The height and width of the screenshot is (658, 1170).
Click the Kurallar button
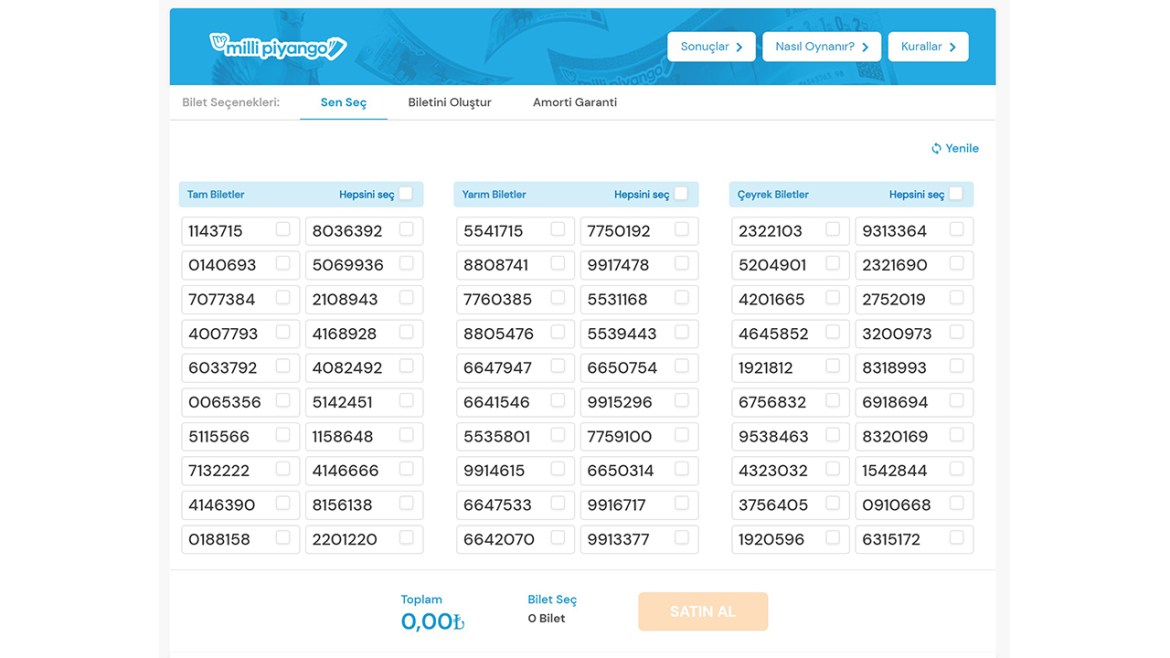click(927, 47)
